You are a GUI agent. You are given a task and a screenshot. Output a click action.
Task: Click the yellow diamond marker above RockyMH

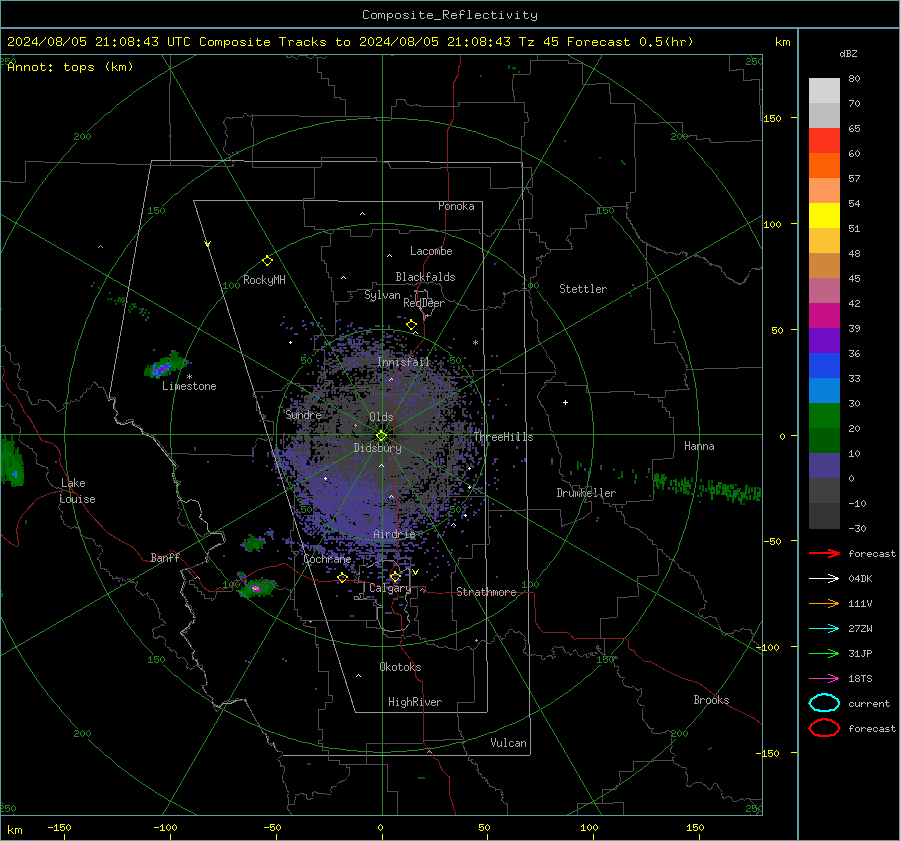click(x=267, y=261)
